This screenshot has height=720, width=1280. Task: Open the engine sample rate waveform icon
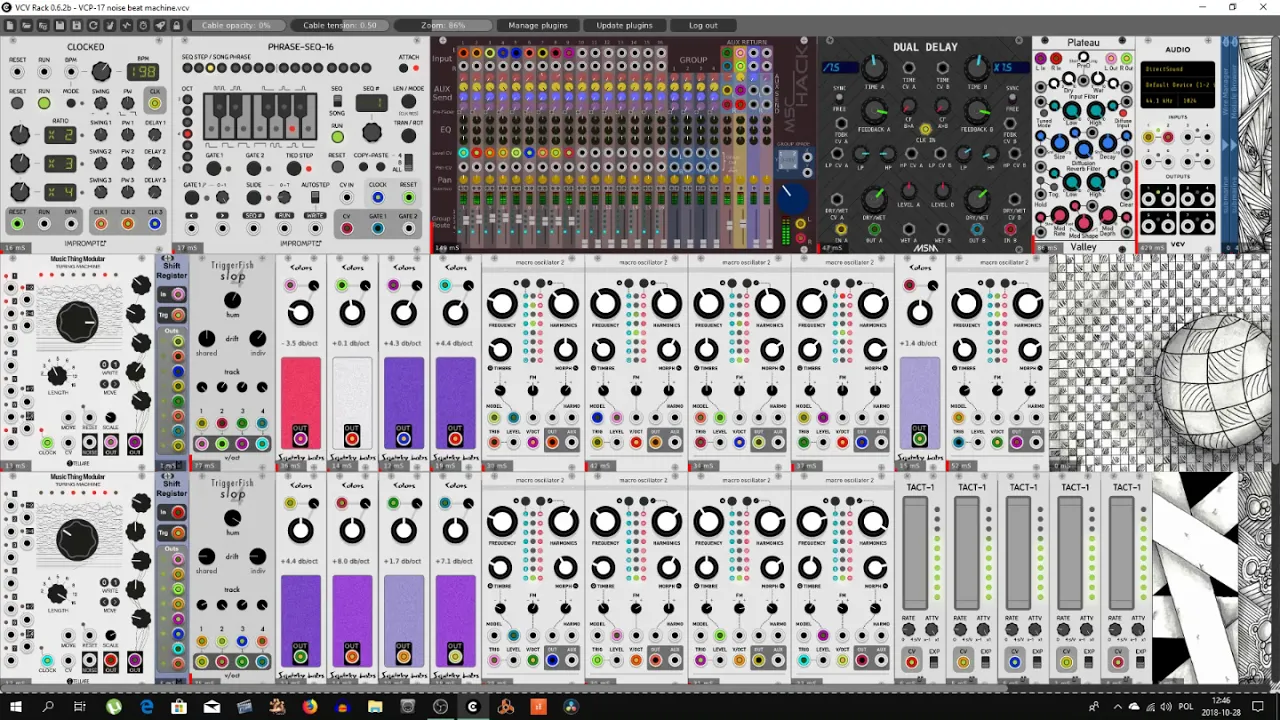coord(126,25)
